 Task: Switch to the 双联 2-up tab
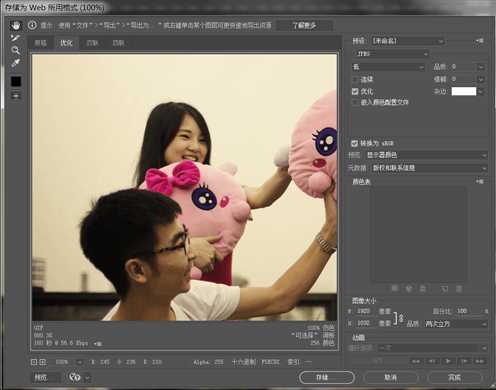click(x=92, y=43)
